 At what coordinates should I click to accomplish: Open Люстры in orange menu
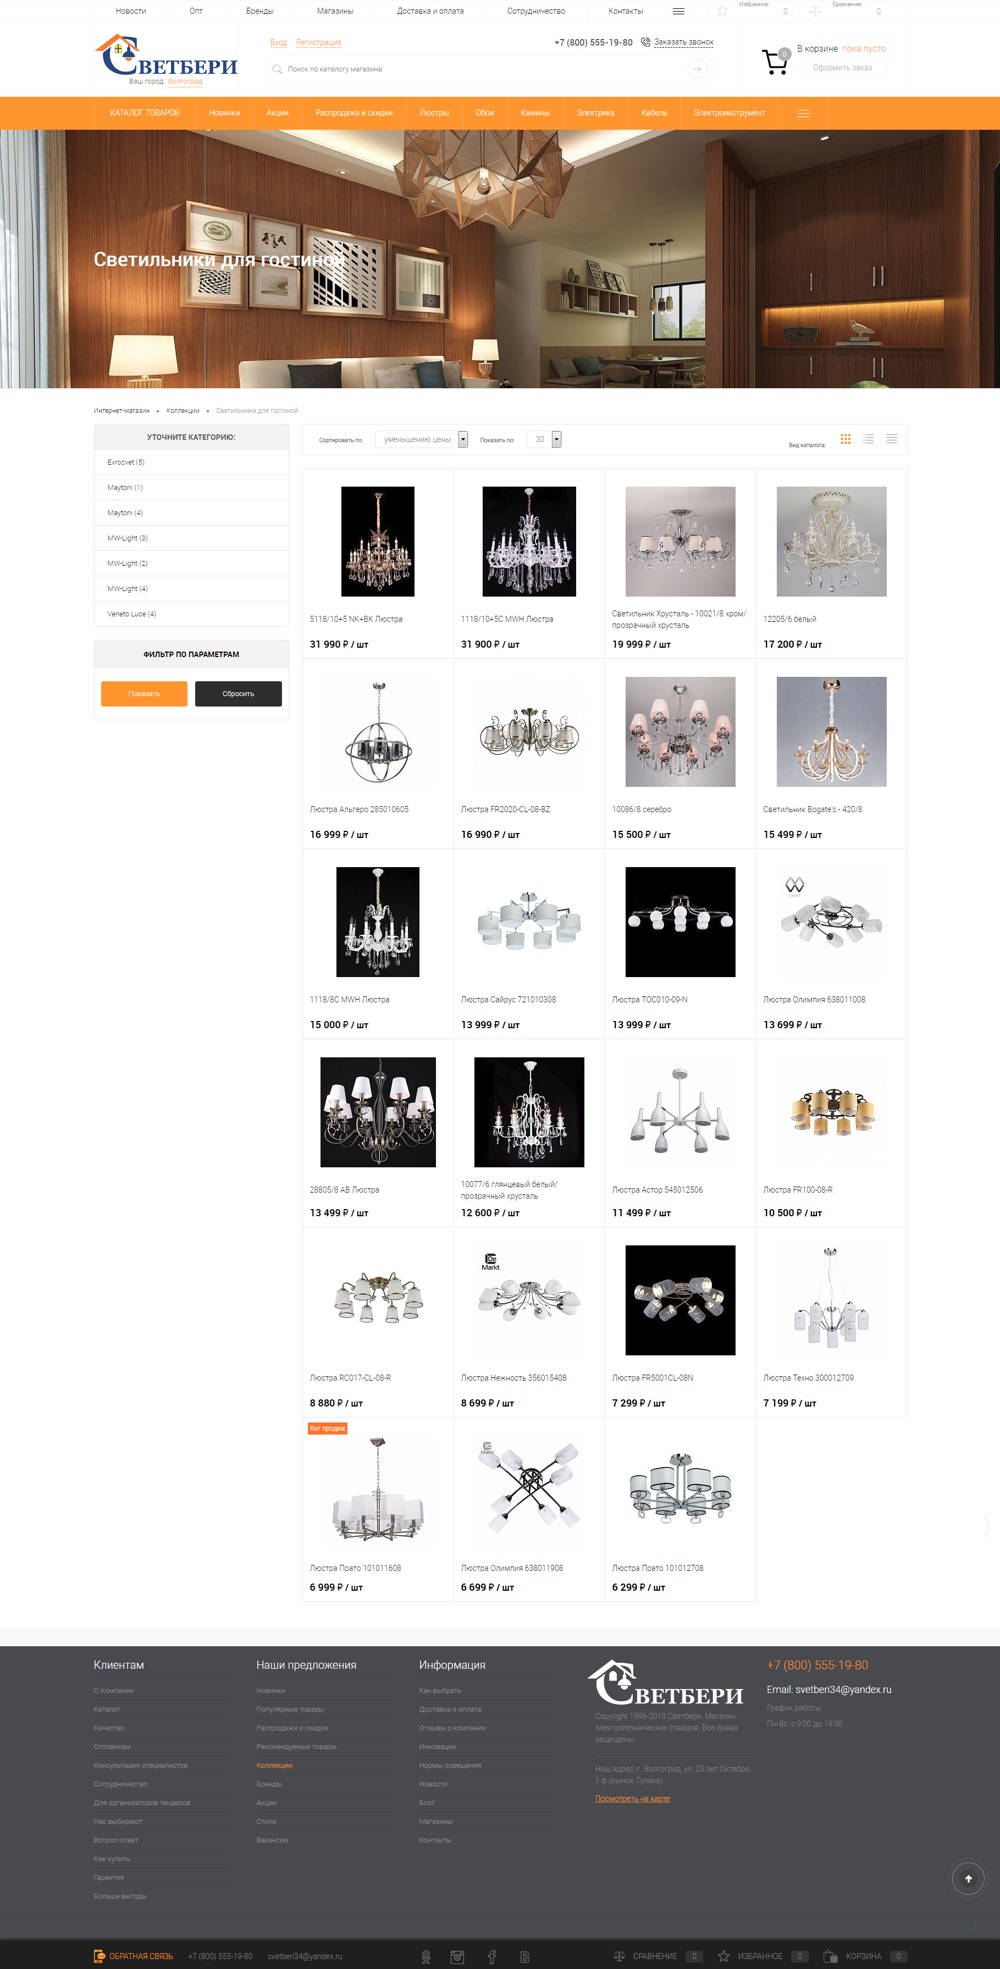434,113
